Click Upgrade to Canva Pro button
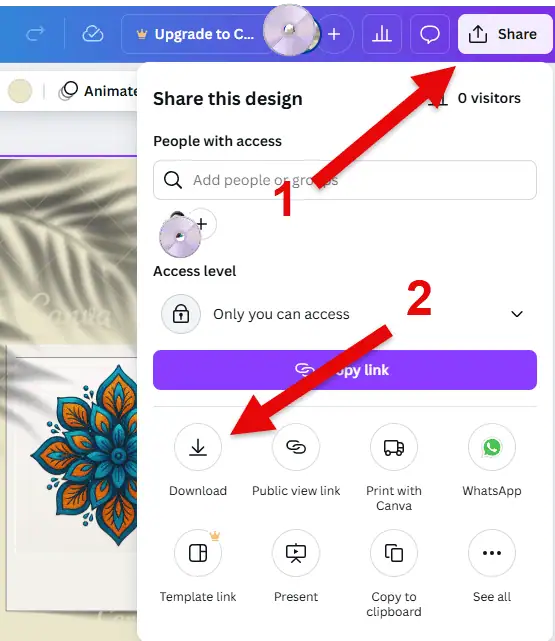The image size is (555, 641). [195, 34]
